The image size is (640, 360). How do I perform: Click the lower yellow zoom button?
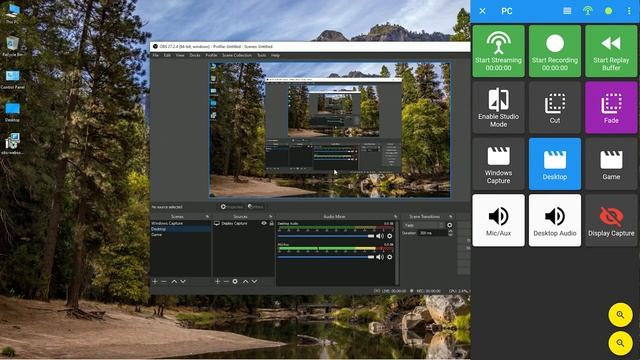click(620, 343)
